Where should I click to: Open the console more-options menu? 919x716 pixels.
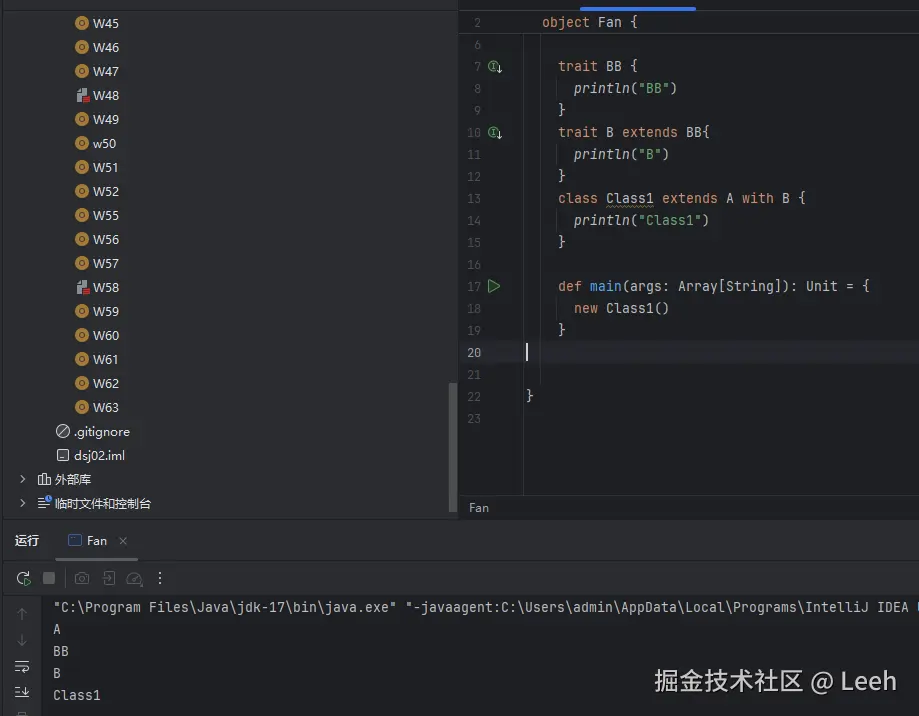point(160,578)
